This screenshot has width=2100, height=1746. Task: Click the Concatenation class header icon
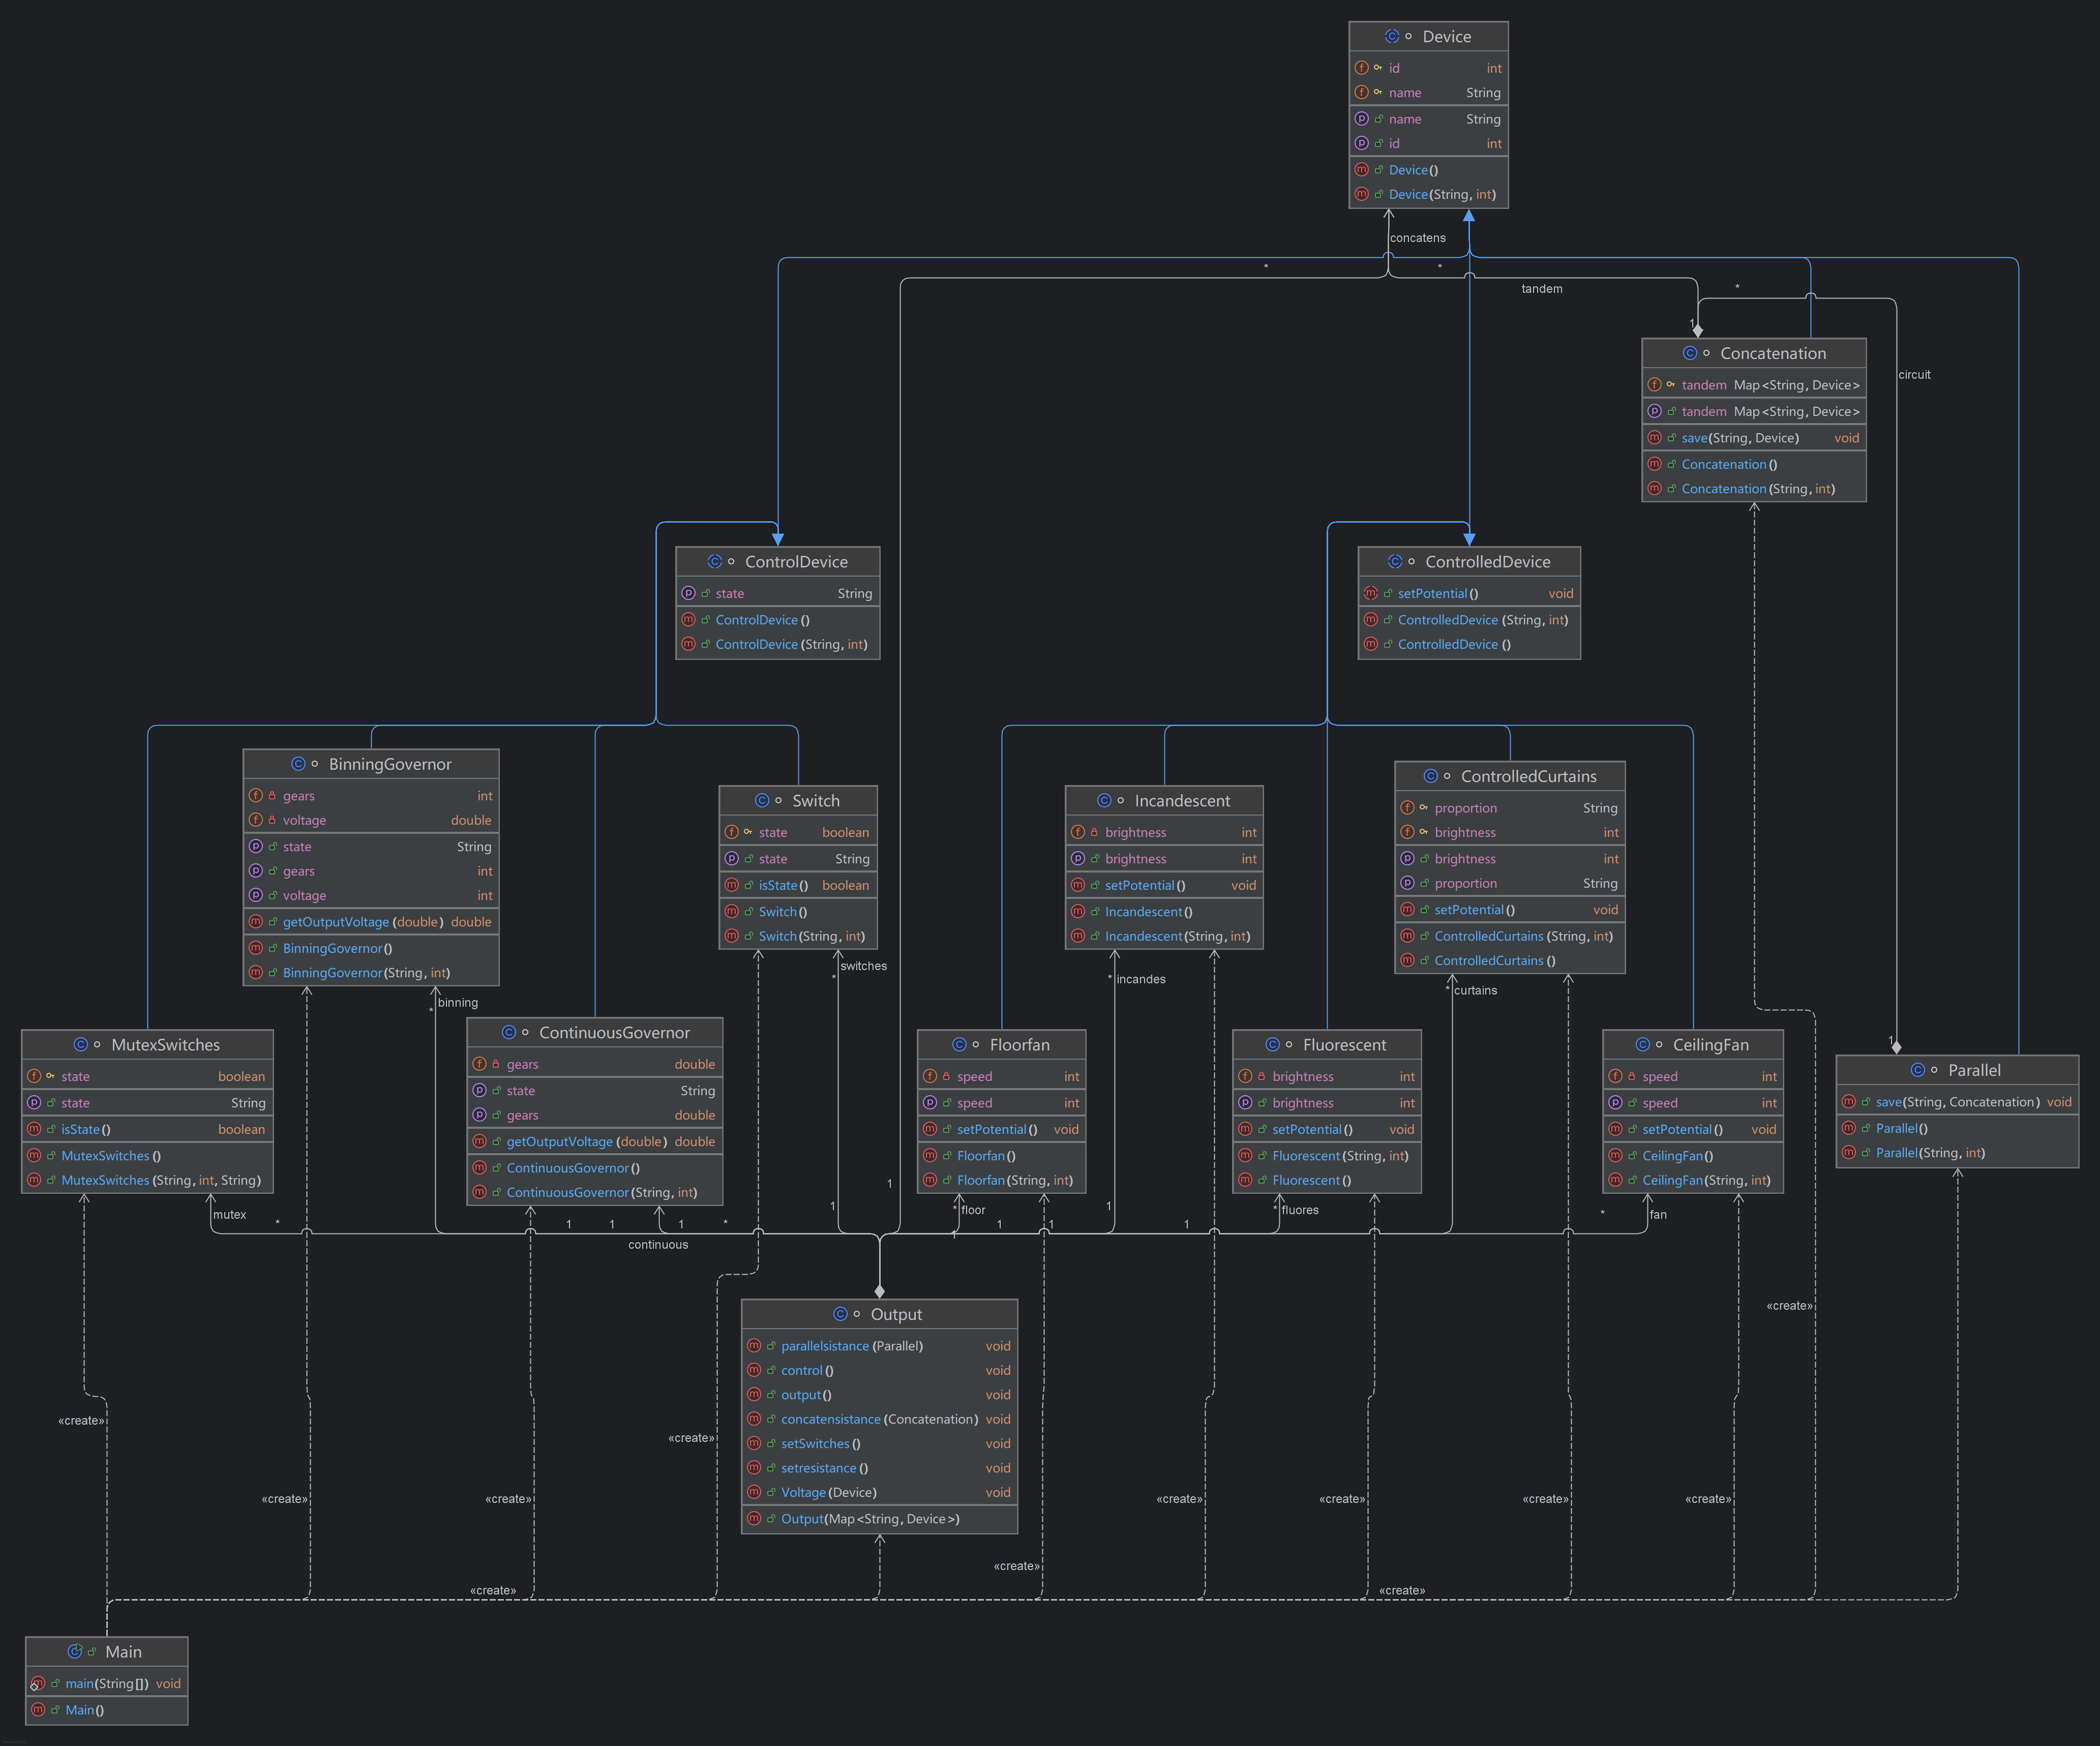tap(1689, 353)
